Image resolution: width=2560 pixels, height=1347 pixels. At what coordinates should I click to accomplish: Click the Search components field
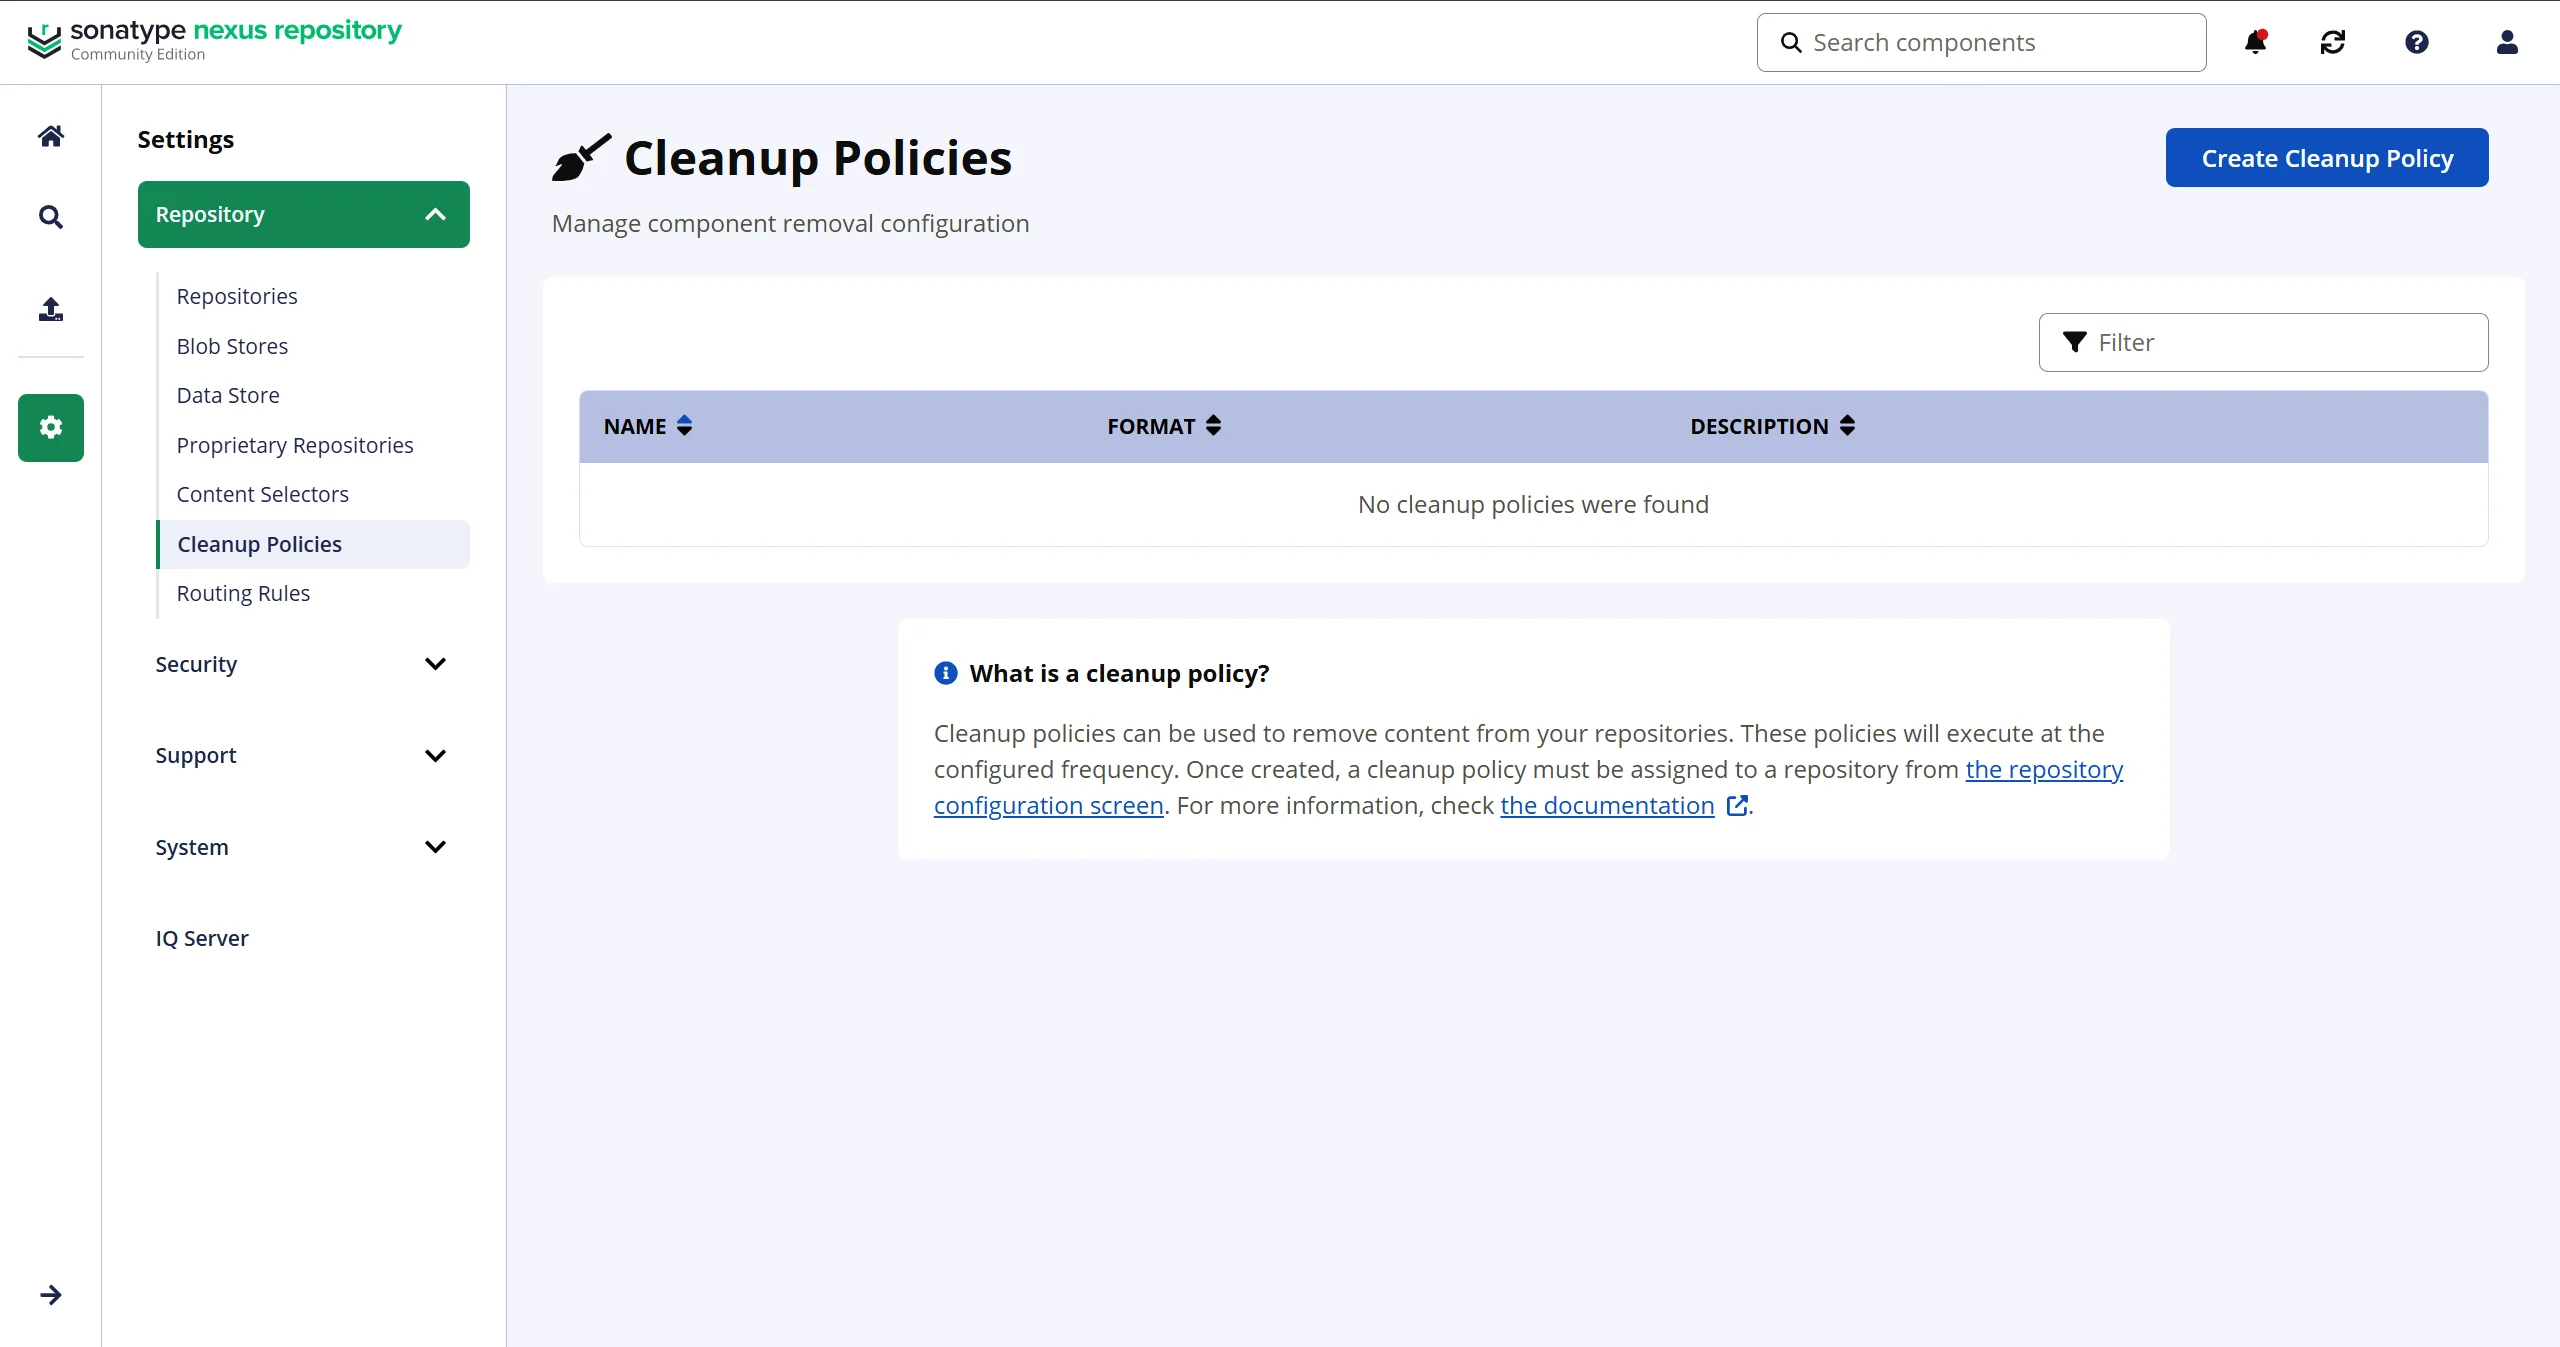click(1981, 42)
